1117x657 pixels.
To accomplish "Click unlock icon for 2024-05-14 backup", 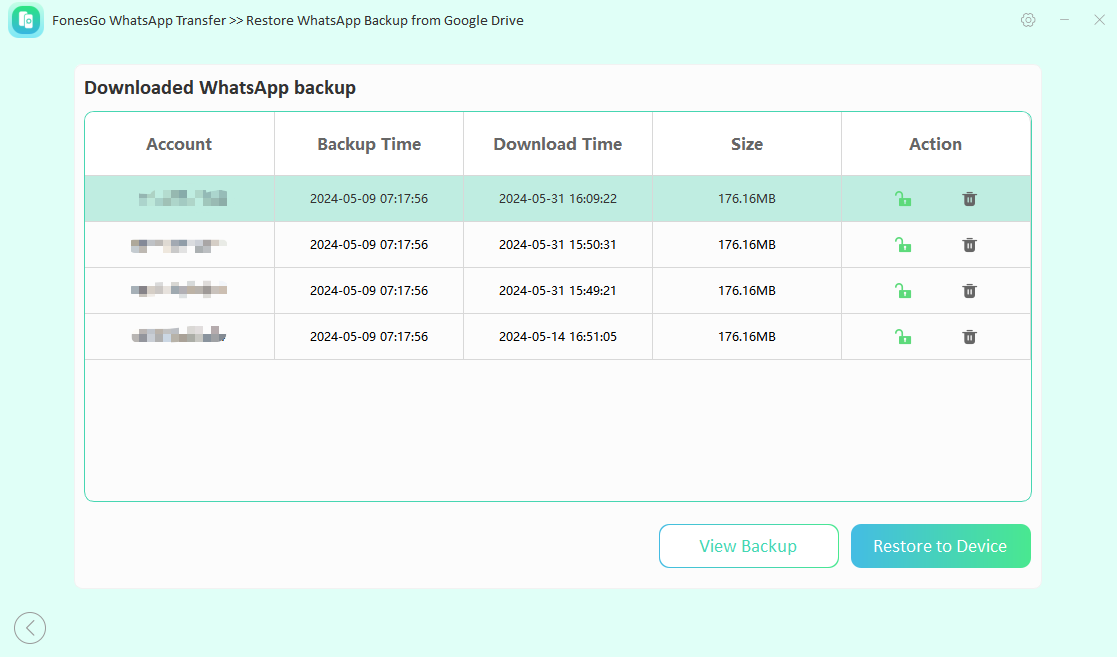I will click(x=903, y=337).
